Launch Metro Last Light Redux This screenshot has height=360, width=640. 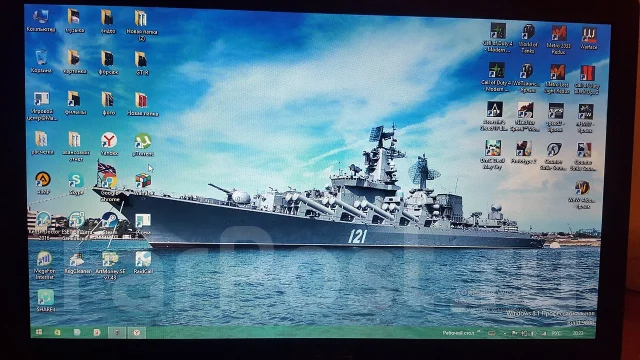(x=557, y=79)
